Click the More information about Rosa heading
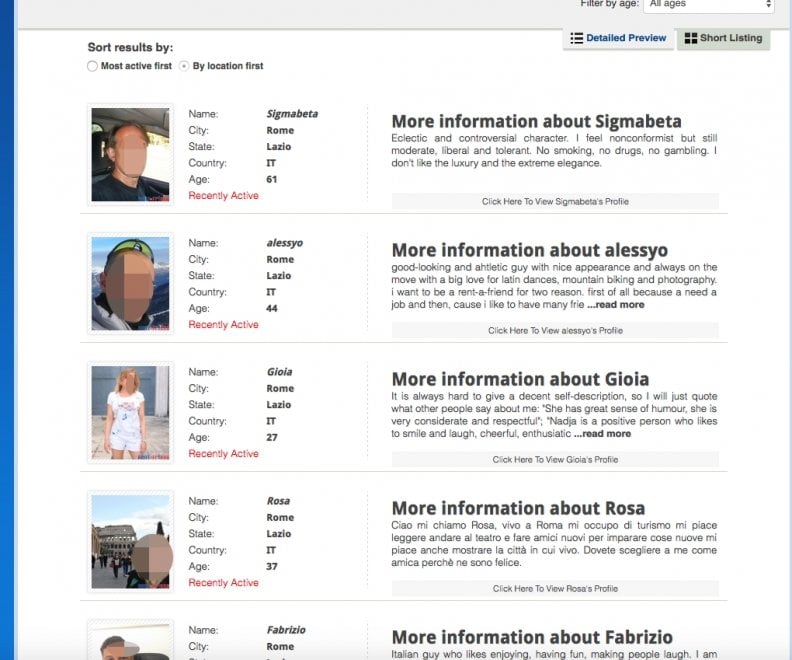 point(518,509)
